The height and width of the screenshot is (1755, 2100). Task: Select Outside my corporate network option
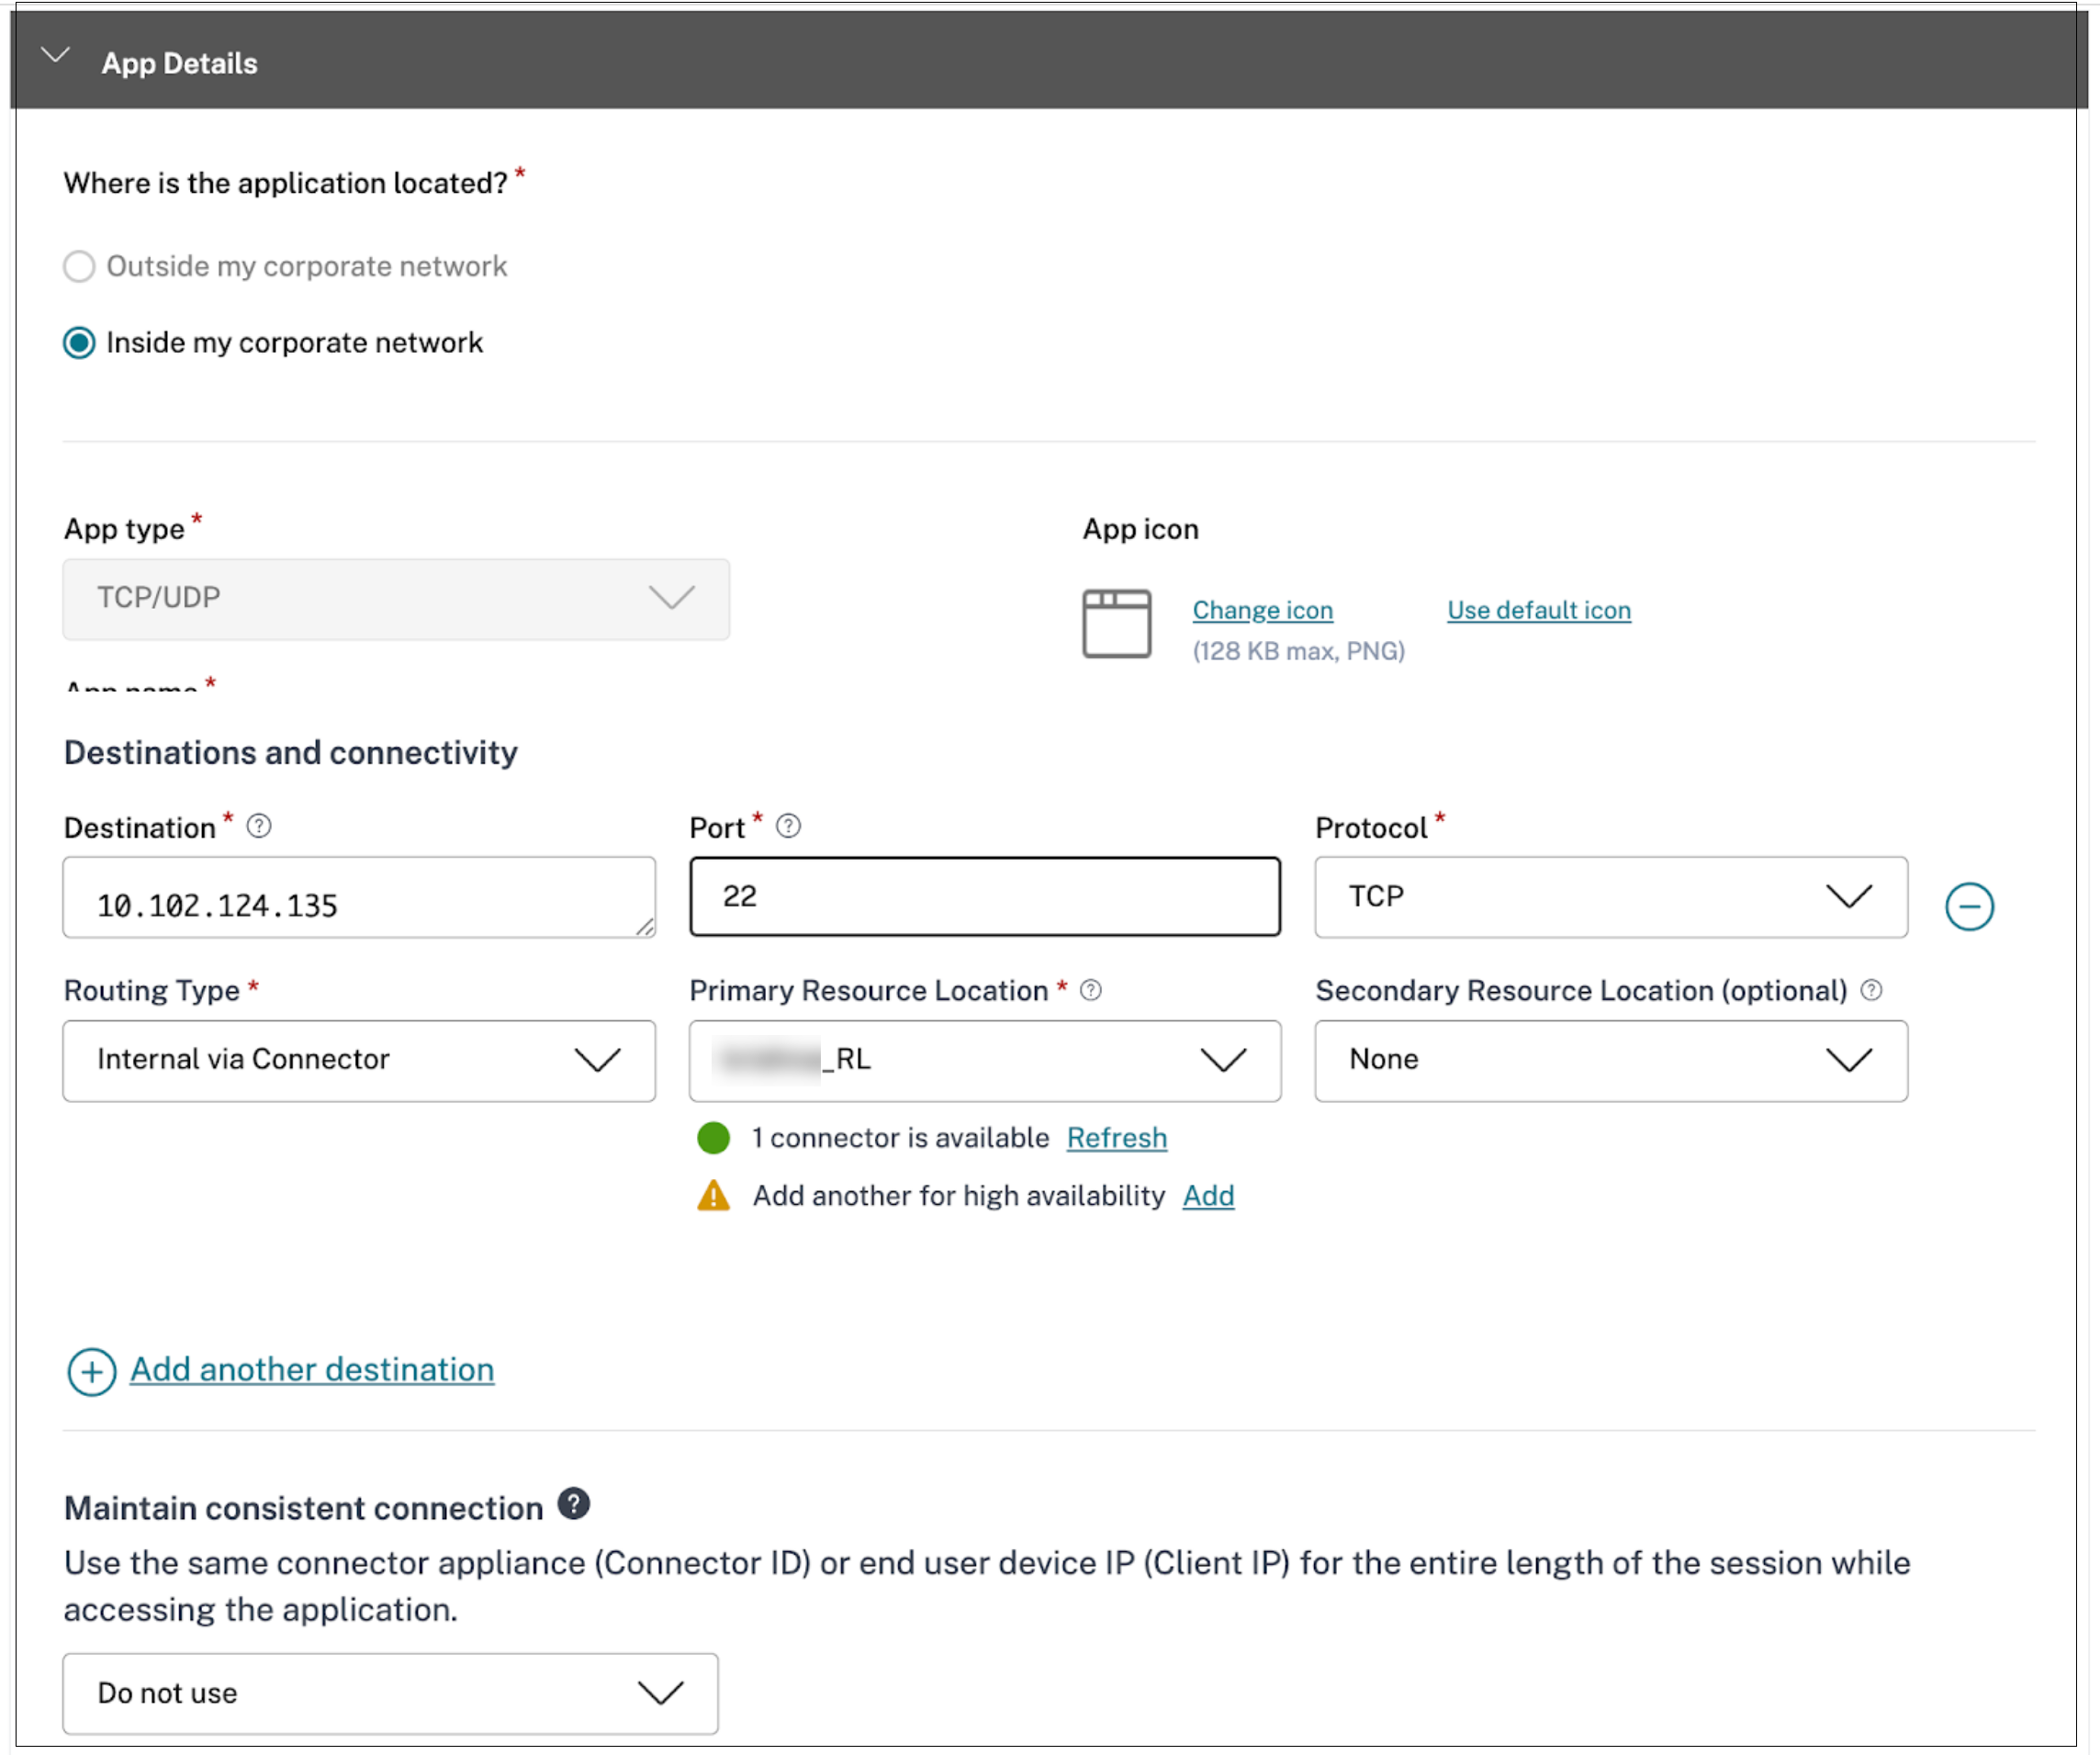(79, 266)
